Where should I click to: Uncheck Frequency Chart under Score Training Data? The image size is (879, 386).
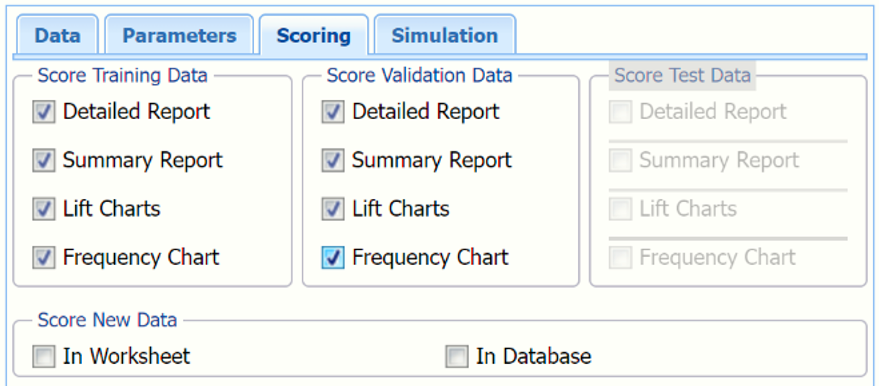tap(44, 258)
